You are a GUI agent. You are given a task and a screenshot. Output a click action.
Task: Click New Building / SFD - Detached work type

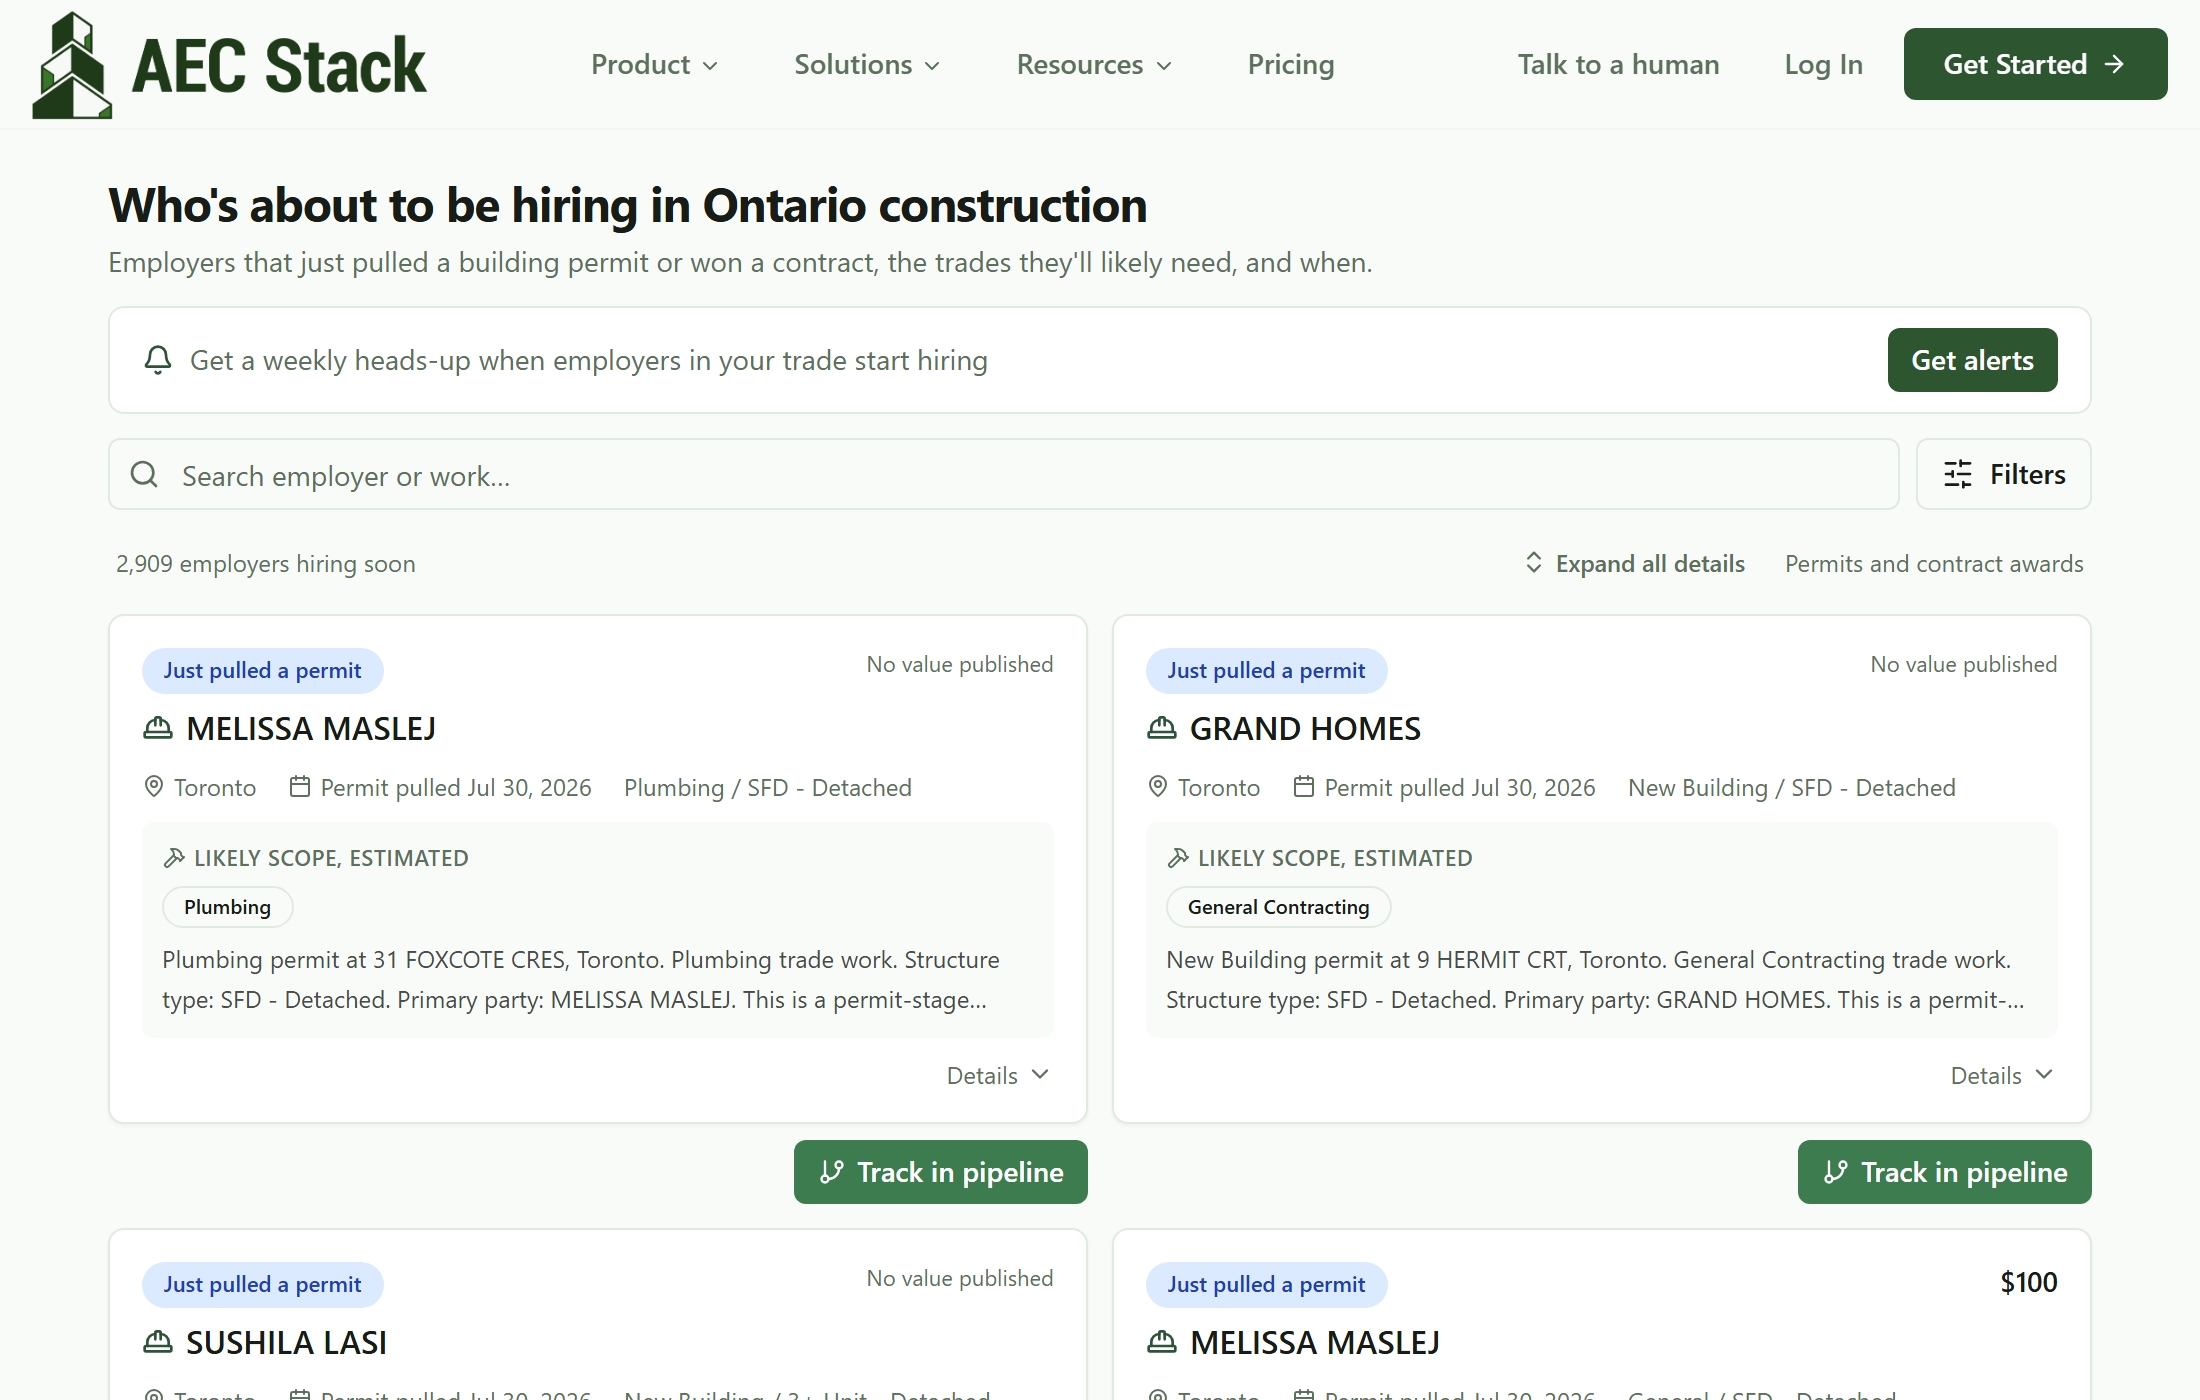(x=1792, y=788)
